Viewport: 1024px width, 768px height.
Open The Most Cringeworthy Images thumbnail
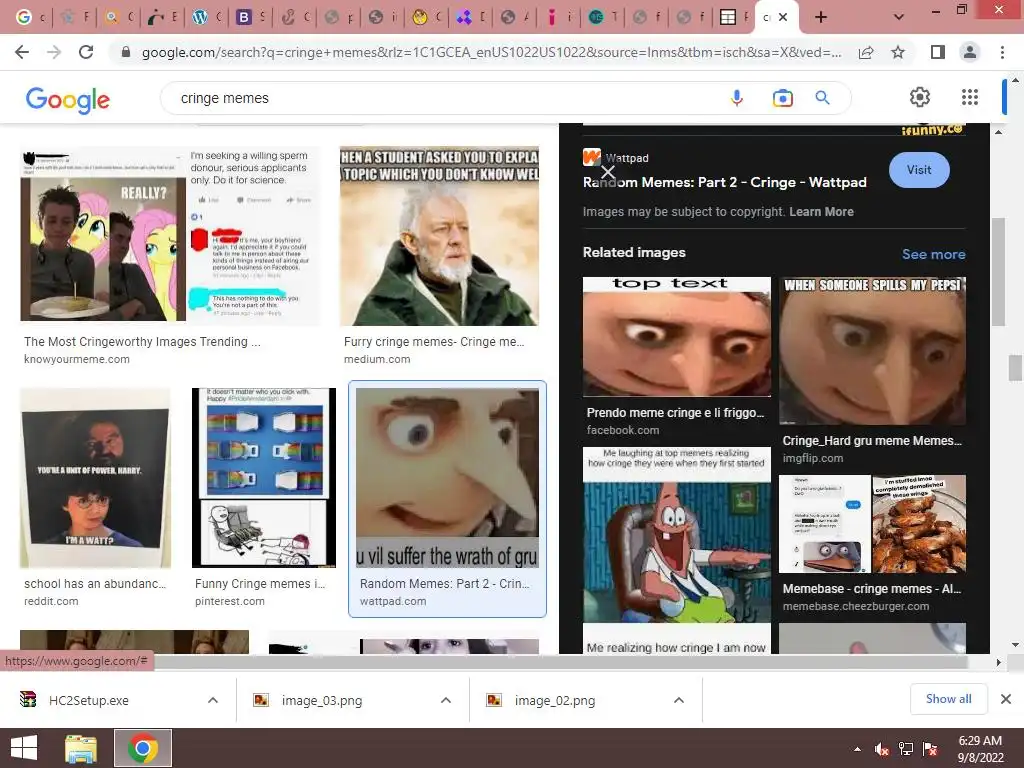170,233
